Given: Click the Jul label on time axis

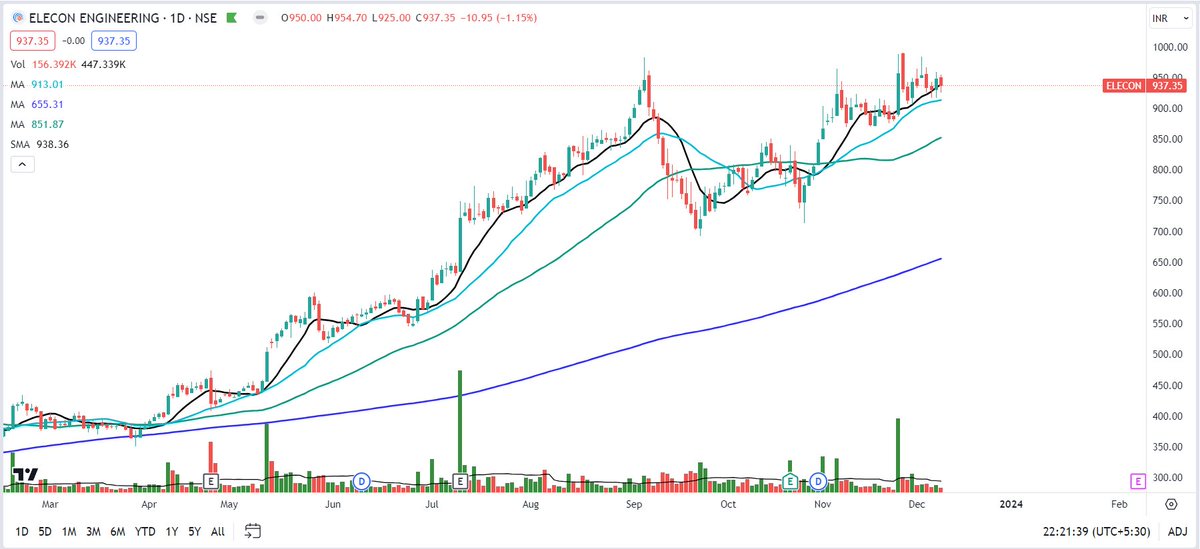Looking at the screenshot, I should [x=431, y=505].
